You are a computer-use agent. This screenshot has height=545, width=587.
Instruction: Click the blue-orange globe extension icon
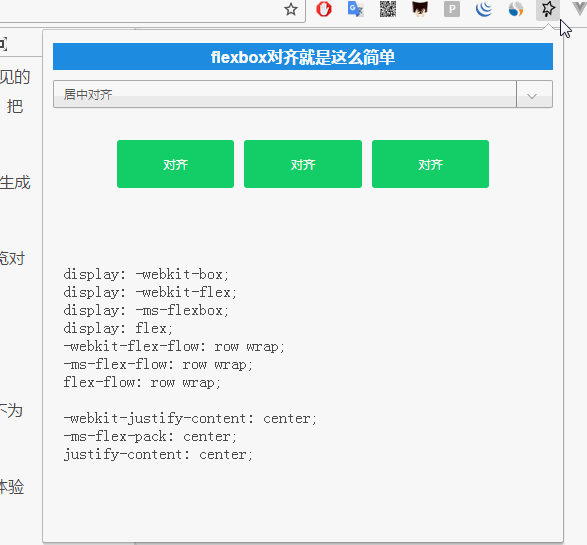pos(516,9)
